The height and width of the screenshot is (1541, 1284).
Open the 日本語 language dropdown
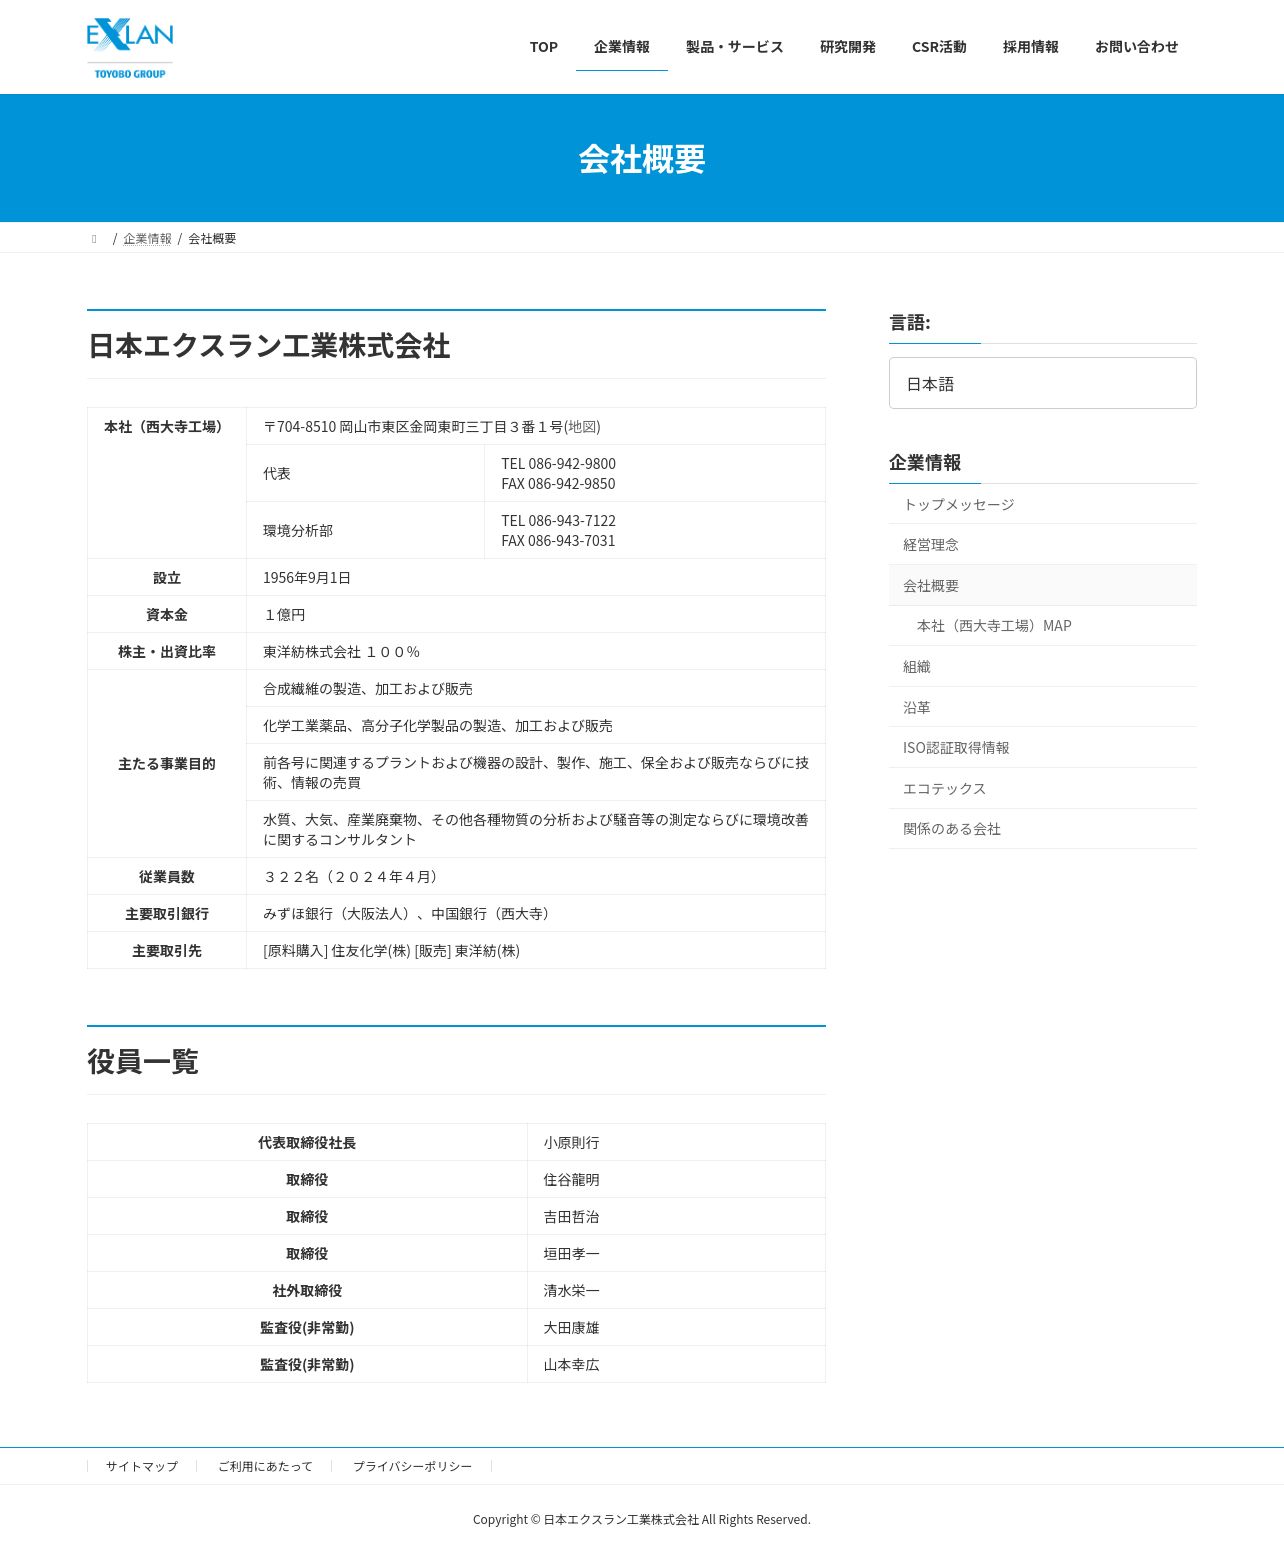click(x=1043, y=383)
